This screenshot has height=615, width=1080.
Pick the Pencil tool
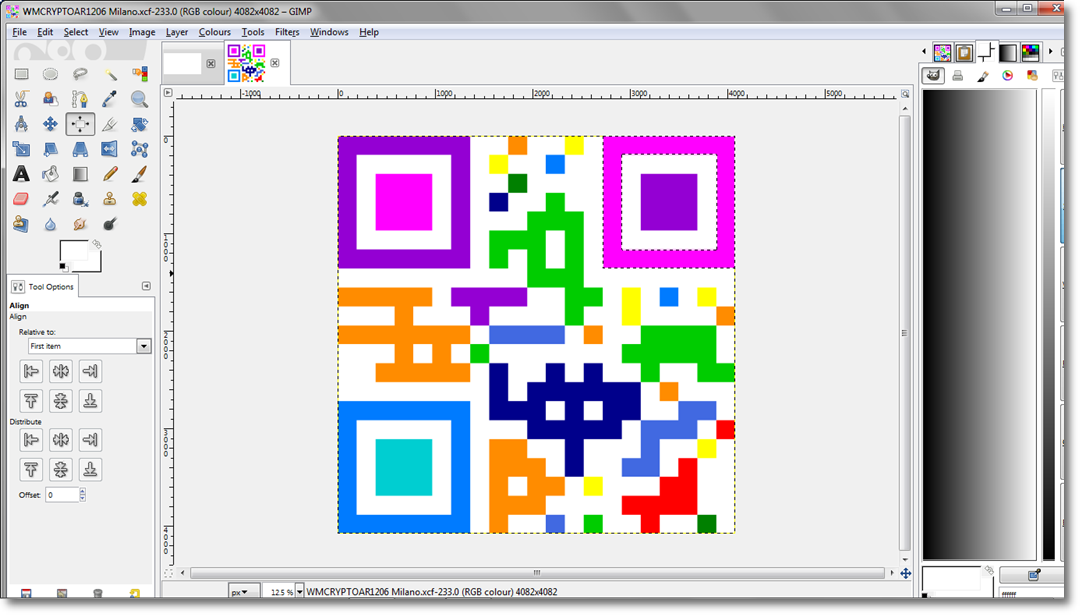tap(110, 174)
